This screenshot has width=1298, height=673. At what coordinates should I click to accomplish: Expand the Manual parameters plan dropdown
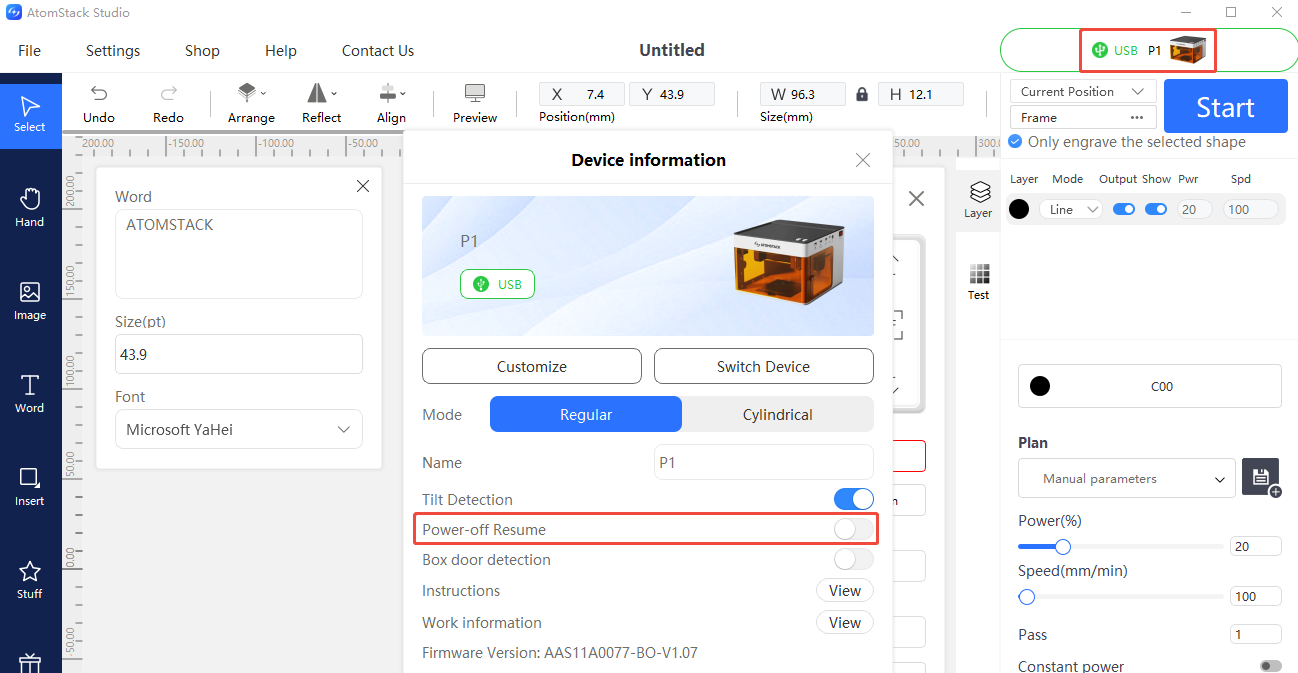1126,478
